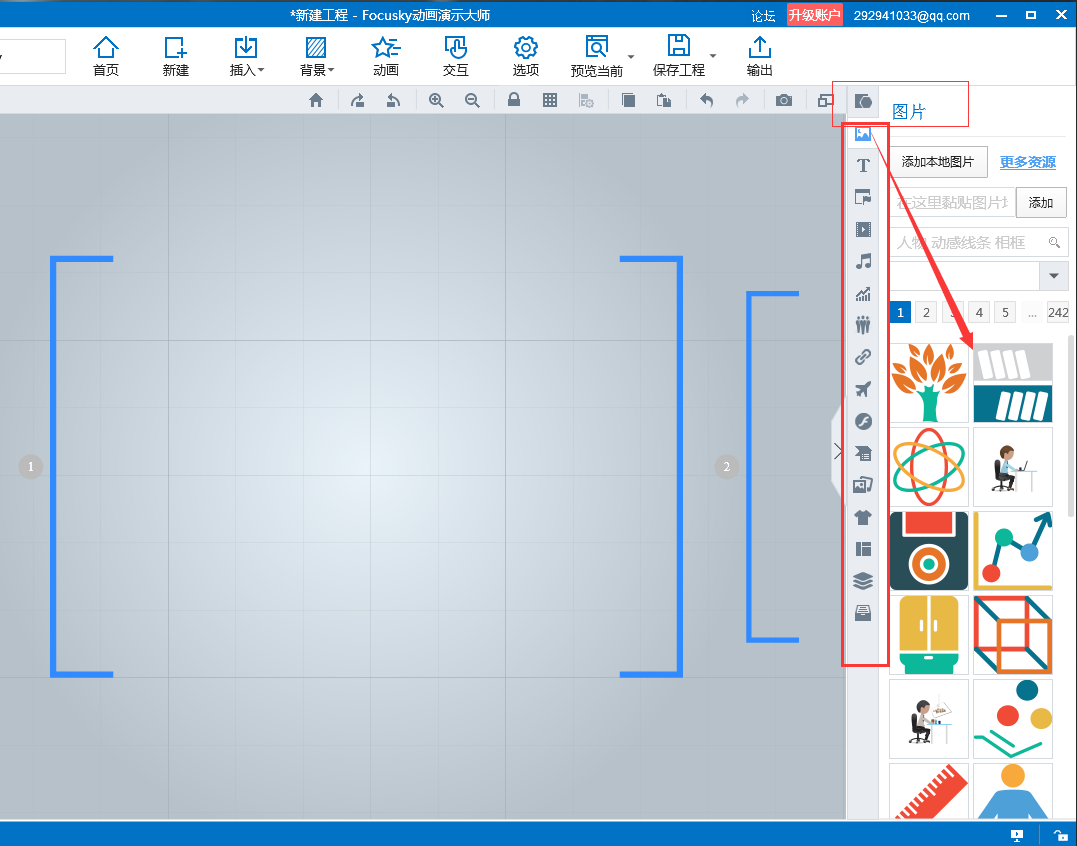1077x846 pixels.
Task: Rotate canvas clockwise icon
Action: click(357, 100)
